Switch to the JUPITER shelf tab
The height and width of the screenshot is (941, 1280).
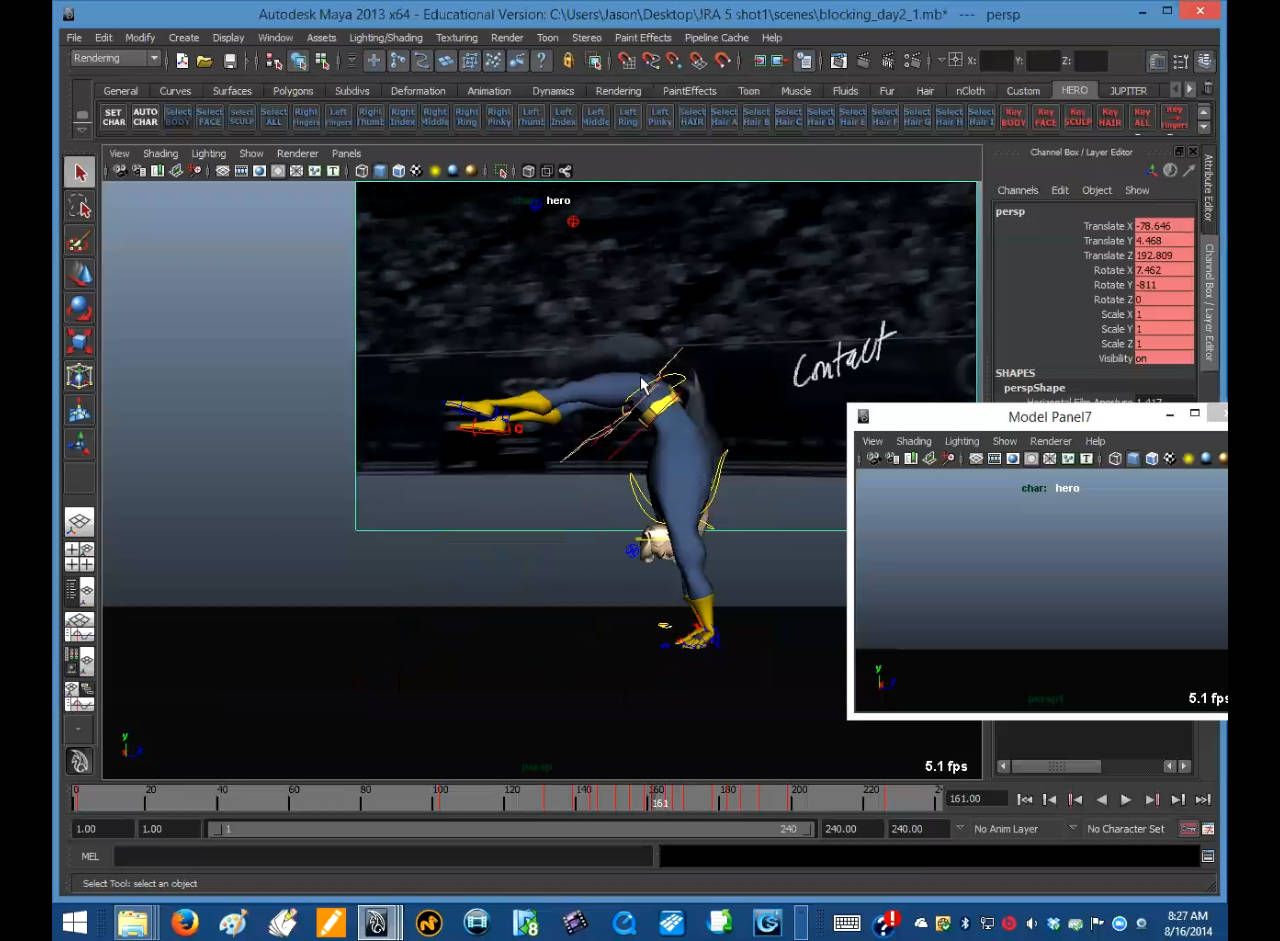pyautogui.click(x=1128, y=91)
